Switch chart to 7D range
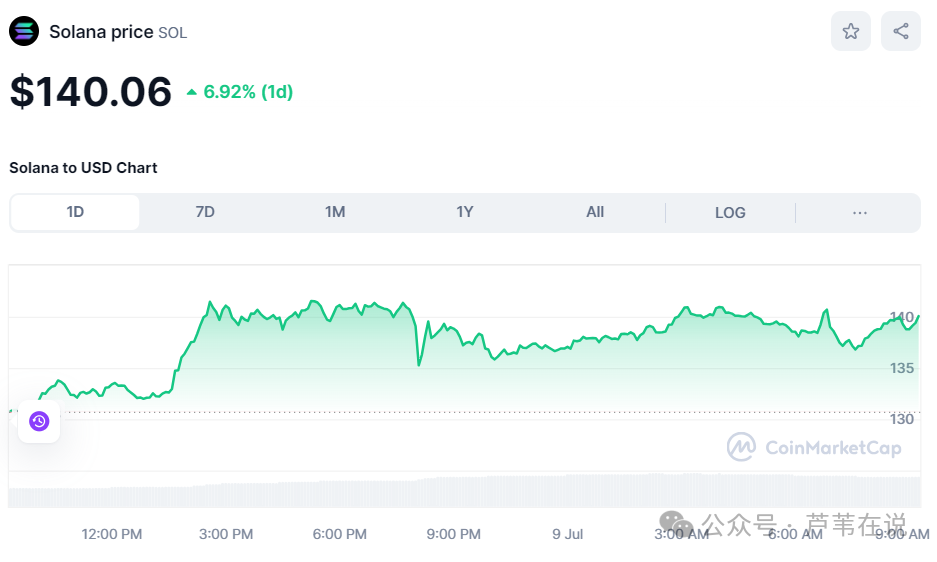Viewport: 937px width, 562px height. coord(205,212)
